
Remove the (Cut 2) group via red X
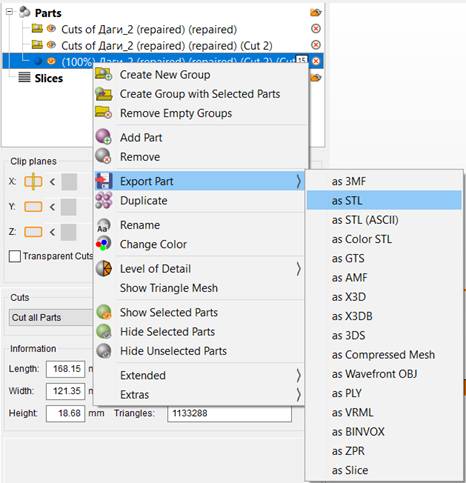pos(316,45)
